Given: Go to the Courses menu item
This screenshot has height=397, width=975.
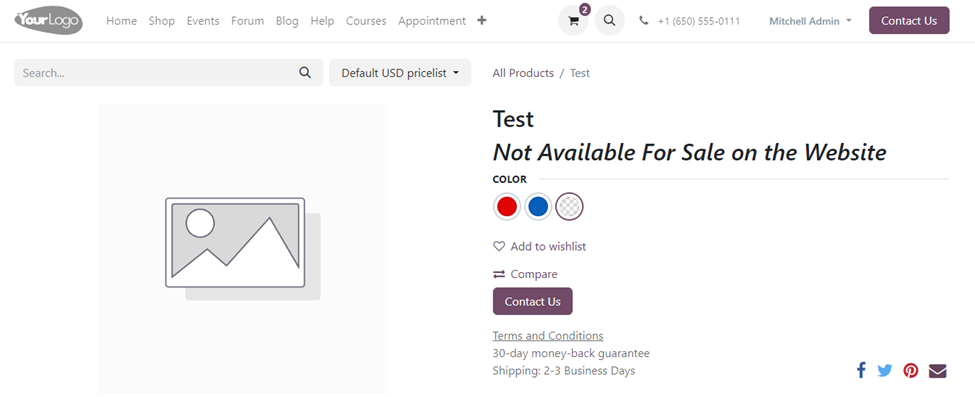Looking at the screenshot, I should pos(366,21).
